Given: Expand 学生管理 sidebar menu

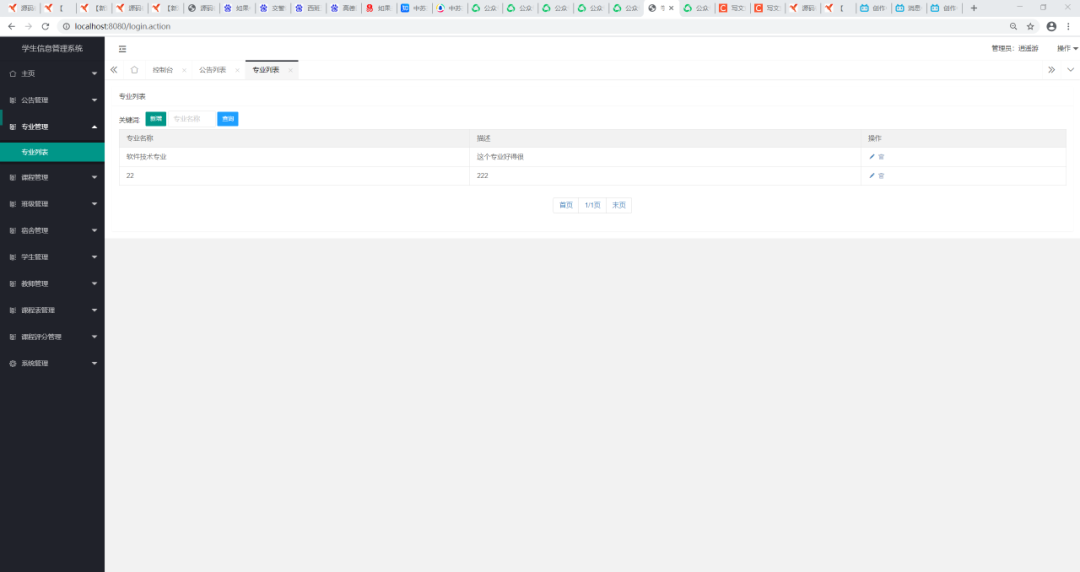Looking at the screenshot, I should 52,257.
